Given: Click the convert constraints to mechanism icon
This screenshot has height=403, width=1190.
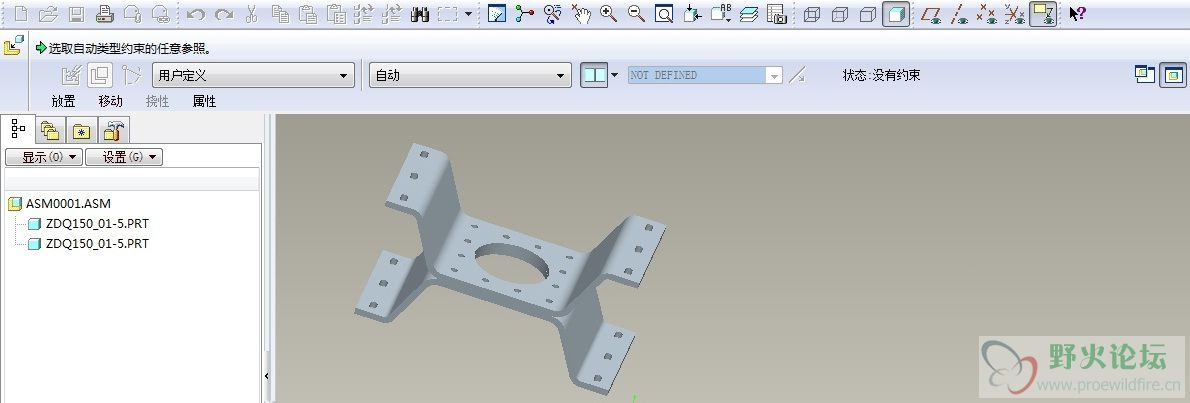Looking at the screenshot, I should tap(132, 75).
